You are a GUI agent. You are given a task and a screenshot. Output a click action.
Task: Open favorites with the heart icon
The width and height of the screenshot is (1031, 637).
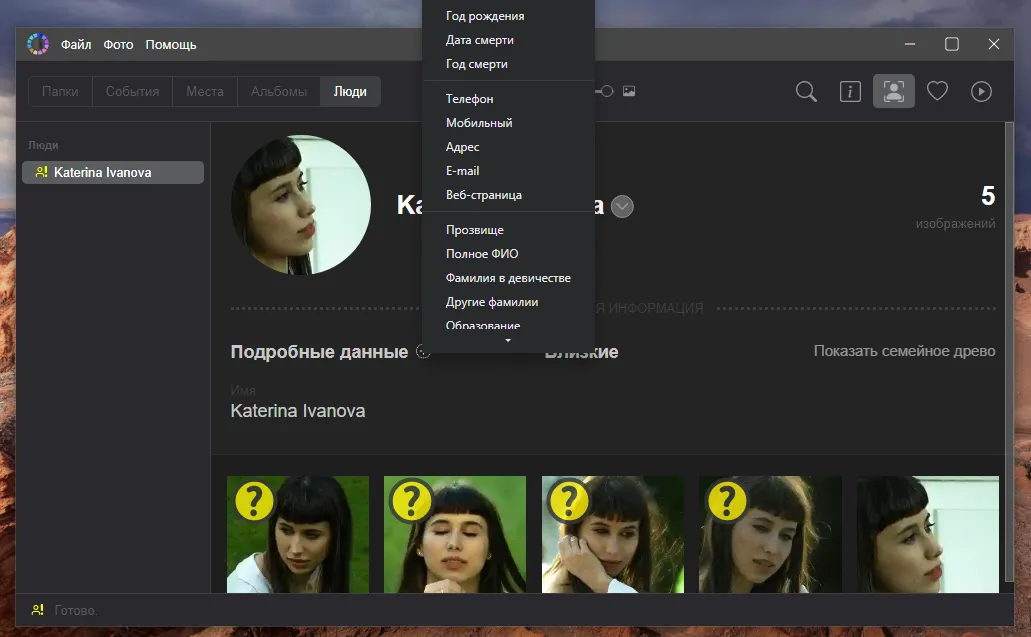tap(937, 91)
